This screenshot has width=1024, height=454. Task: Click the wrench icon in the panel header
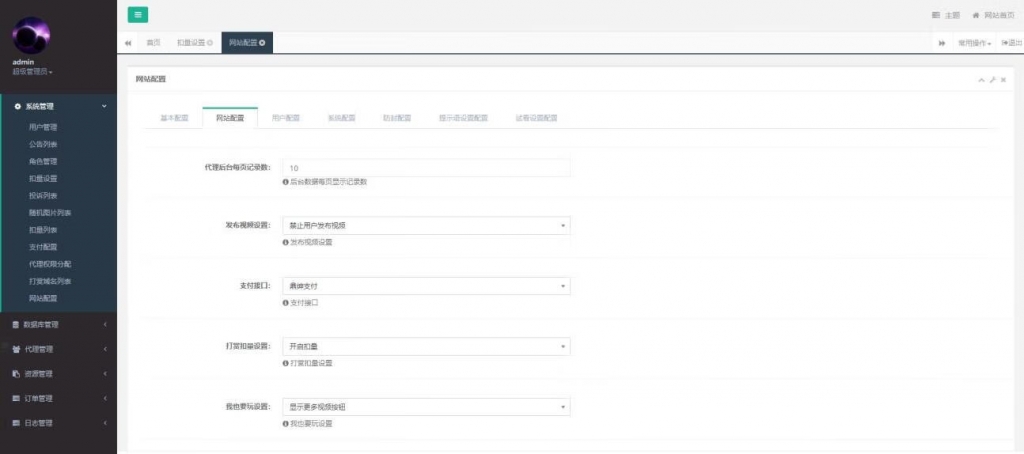992,79
